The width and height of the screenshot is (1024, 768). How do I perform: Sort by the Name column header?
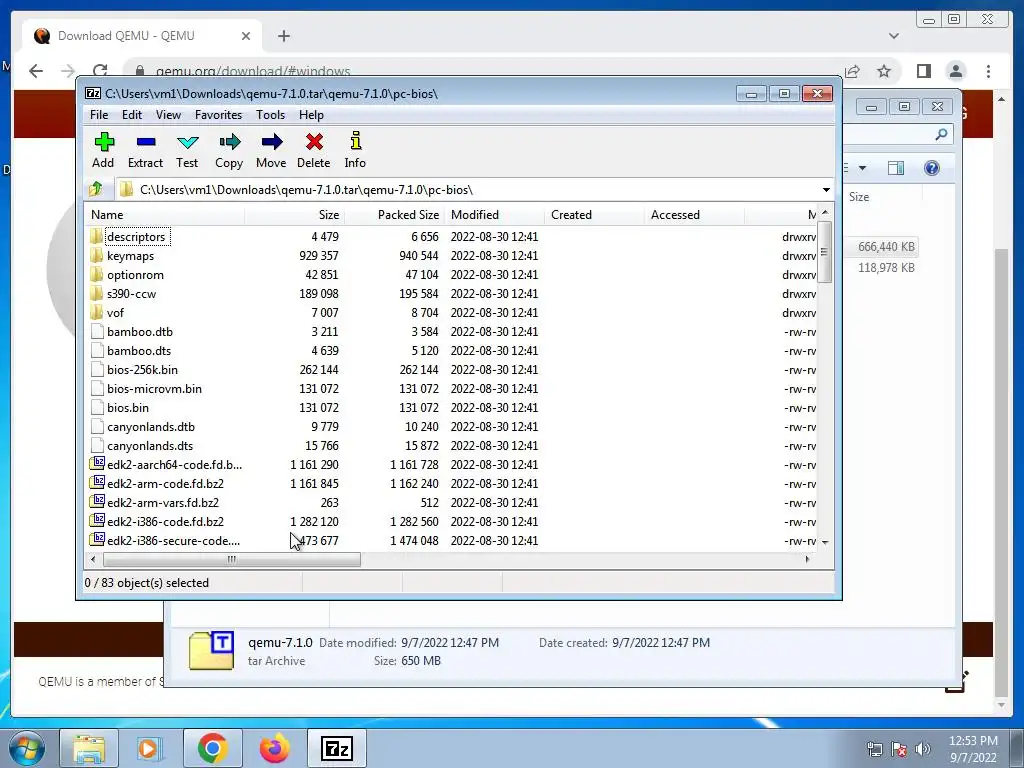coord(165,215)
